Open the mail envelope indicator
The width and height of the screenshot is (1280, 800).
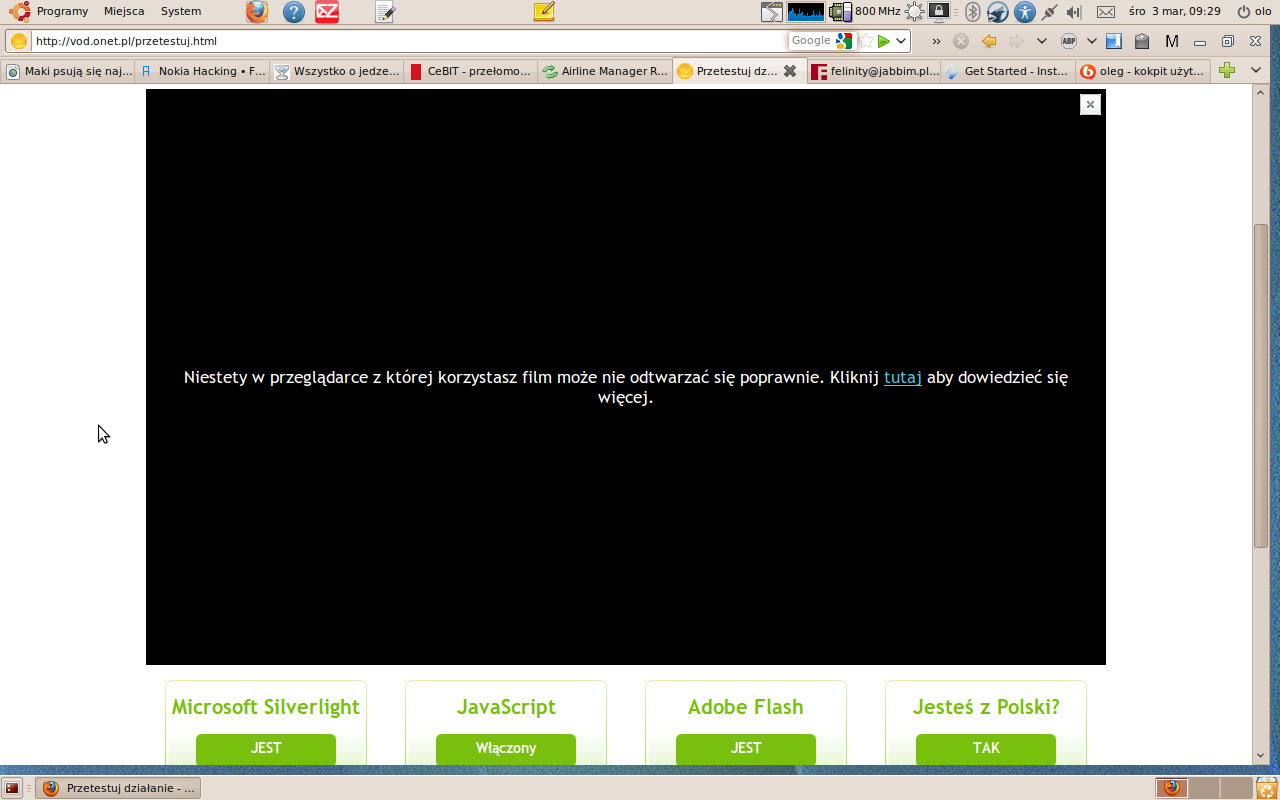click(1105, 12)
